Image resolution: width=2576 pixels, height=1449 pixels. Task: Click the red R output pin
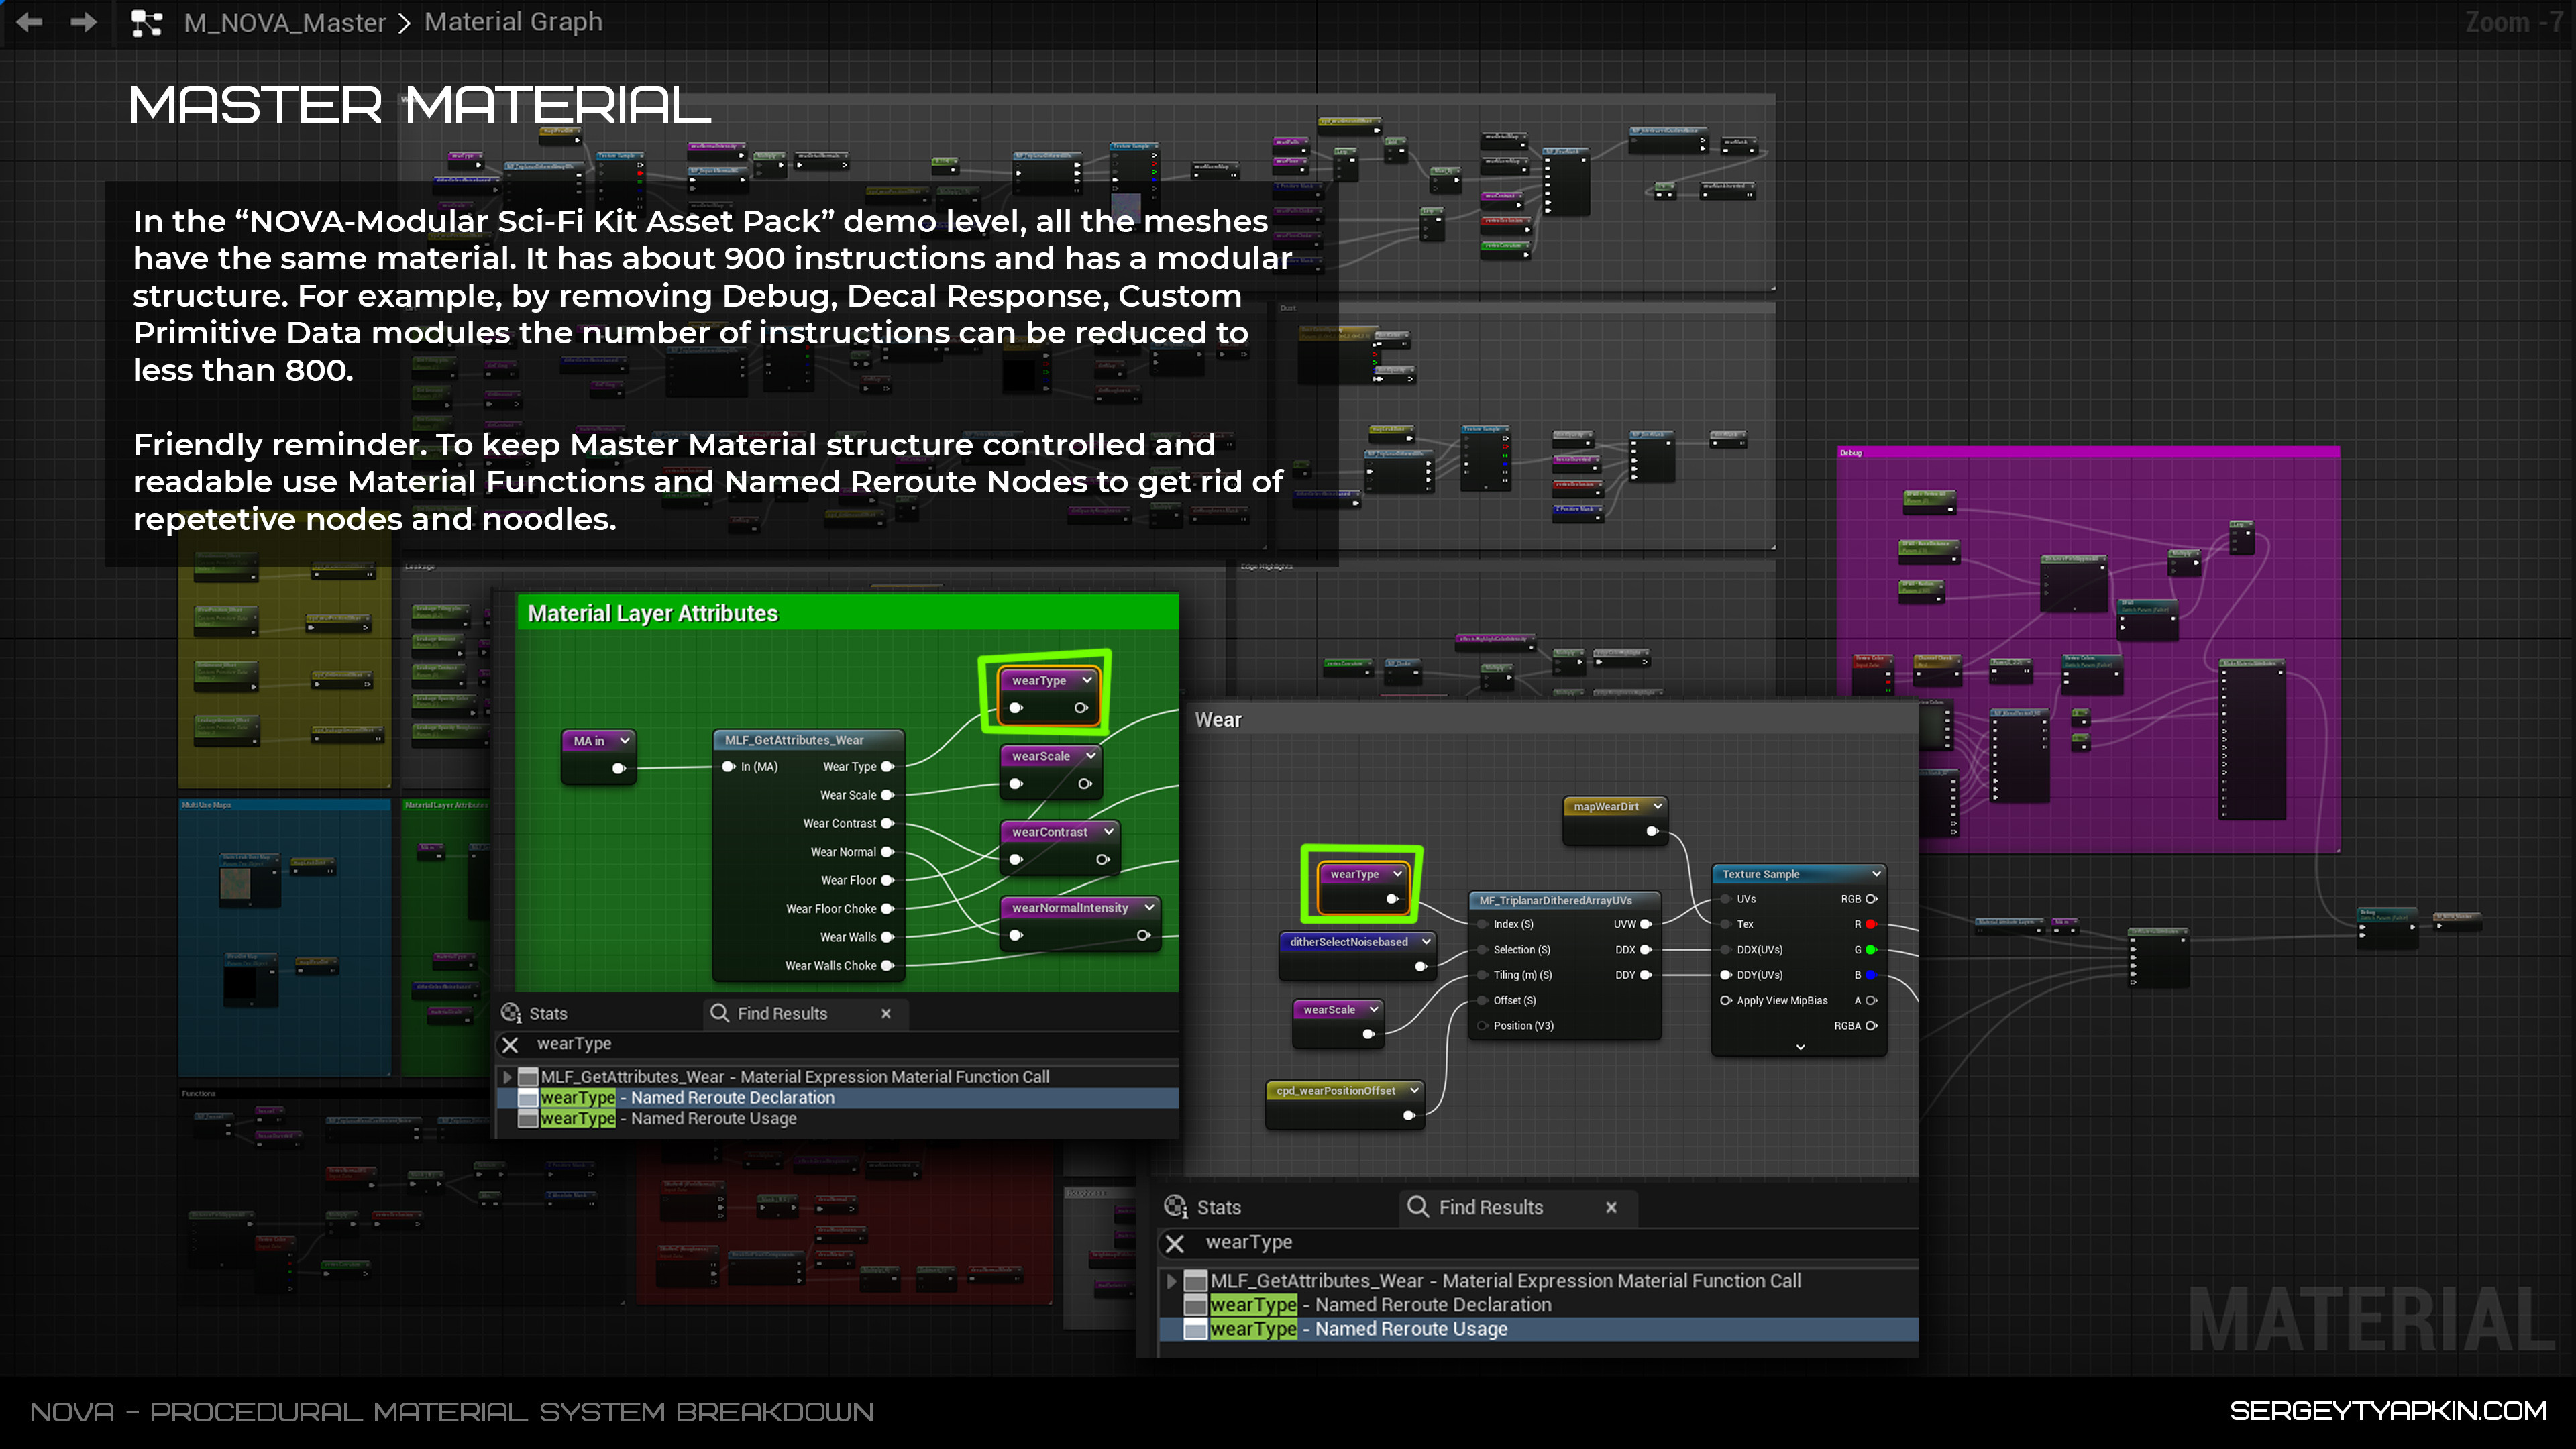point(1871,924)
